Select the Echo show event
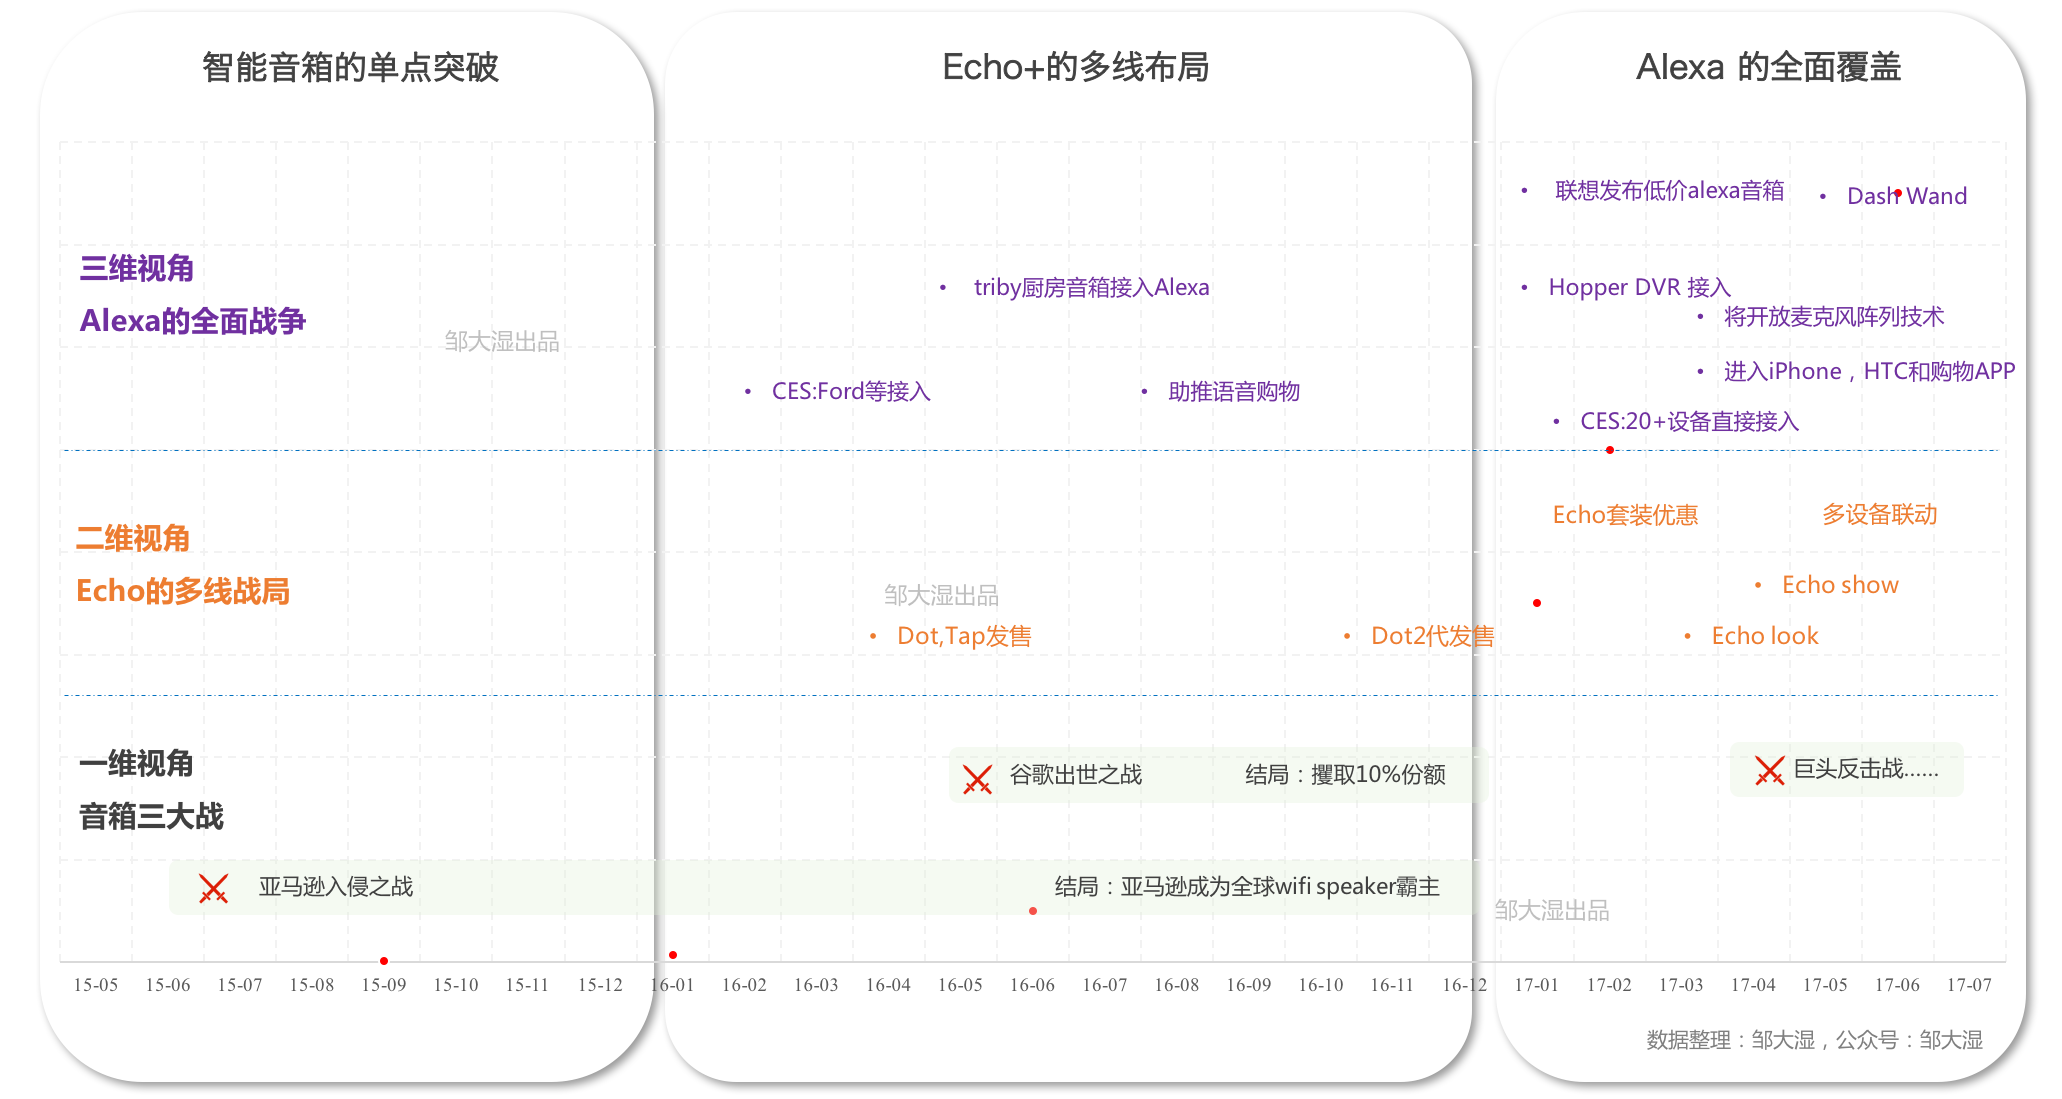This screenshot has height=1099, width=2062. click(1840, 585)
